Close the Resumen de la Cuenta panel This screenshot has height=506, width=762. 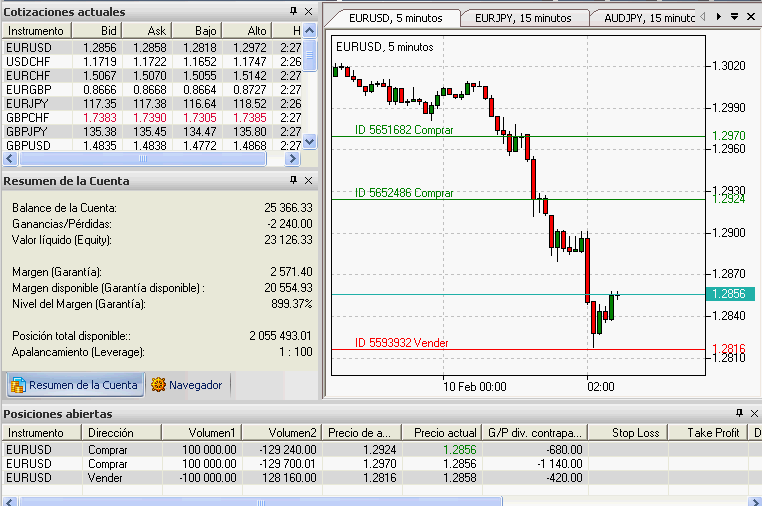(309, 180)
